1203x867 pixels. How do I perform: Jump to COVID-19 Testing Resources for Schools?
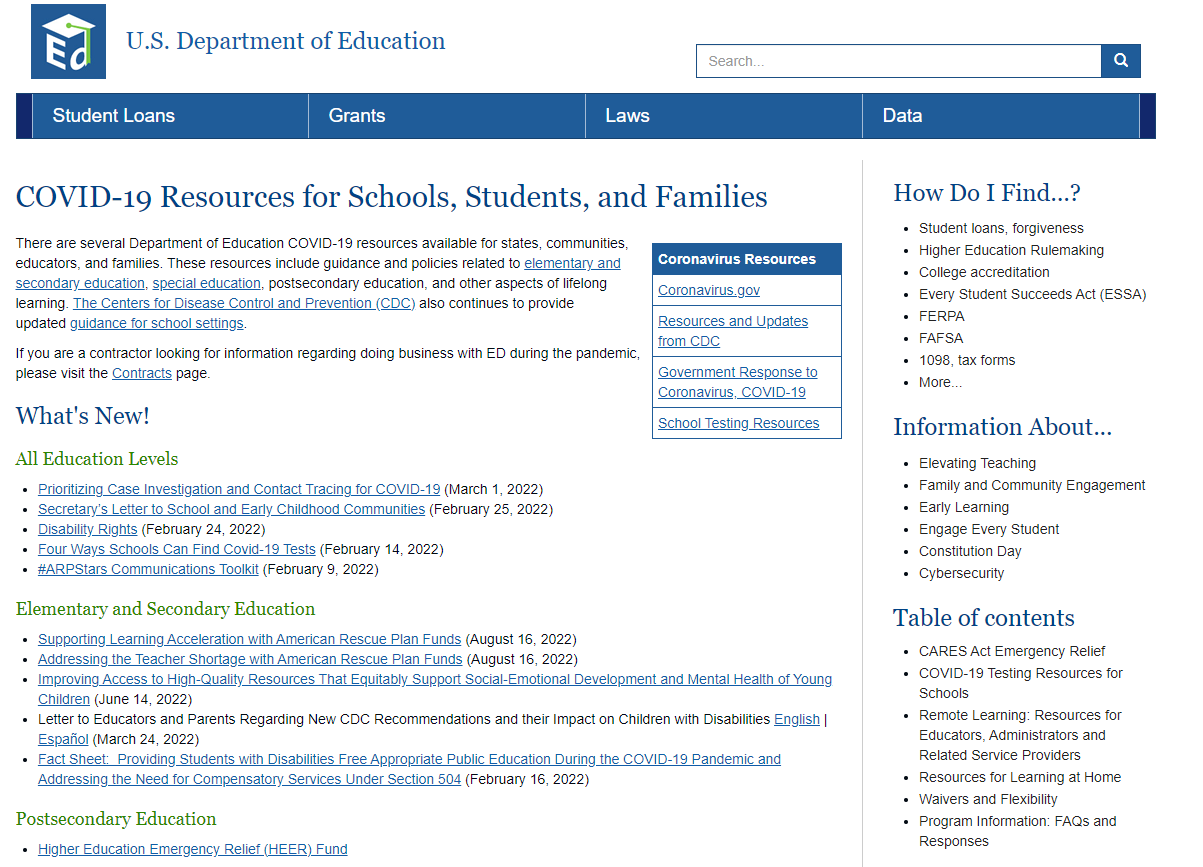point(1021,683)
